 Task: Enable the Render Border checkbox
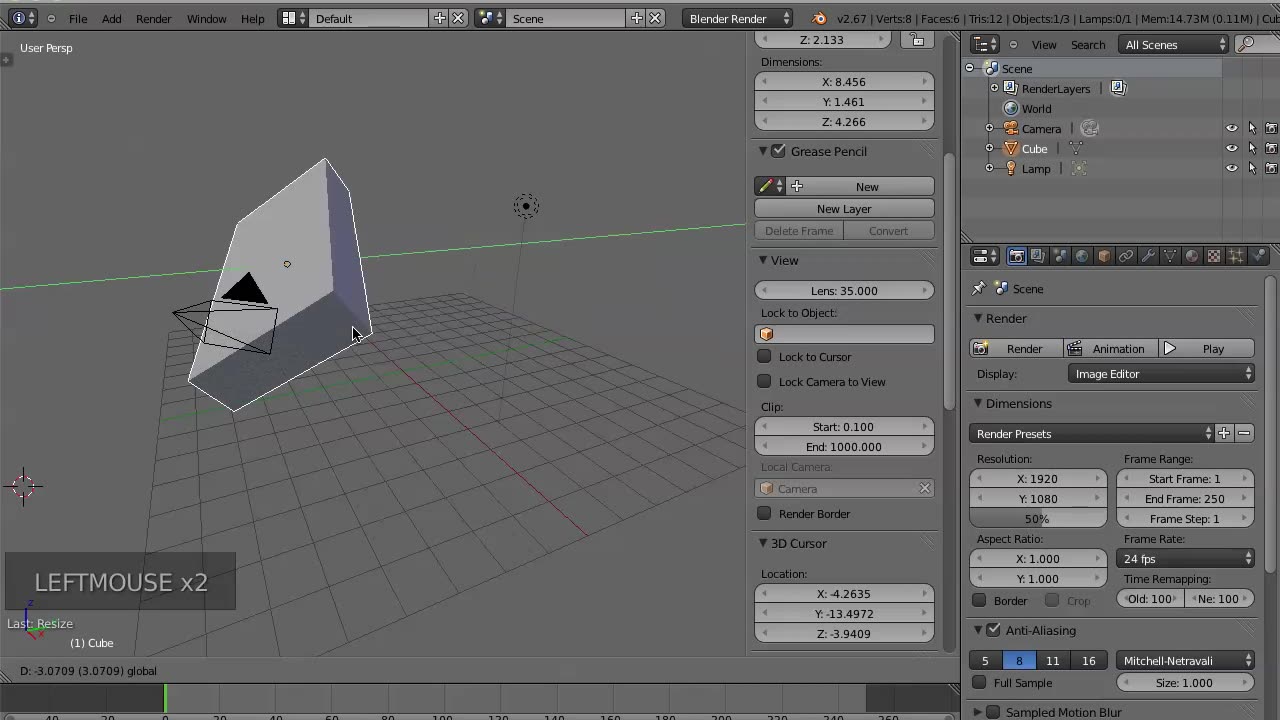[765, 513]
